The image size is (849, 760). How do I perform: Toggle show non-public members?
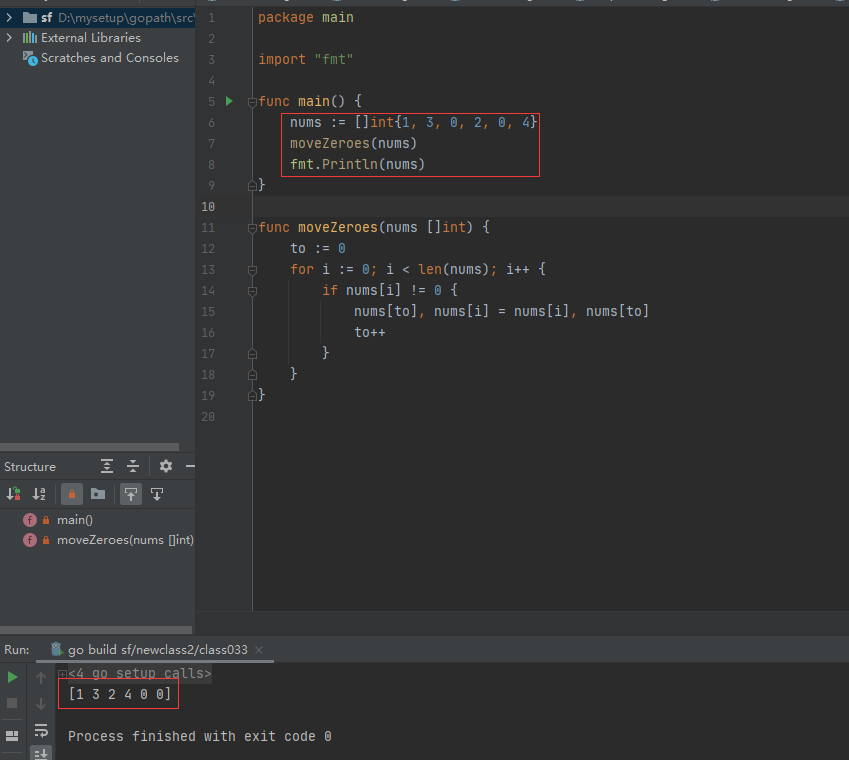[71, 494]
